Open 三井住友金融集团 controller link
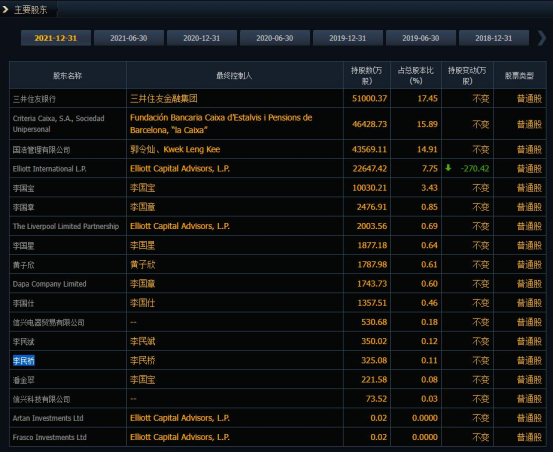554x452 pixels. tap(164, 99)
